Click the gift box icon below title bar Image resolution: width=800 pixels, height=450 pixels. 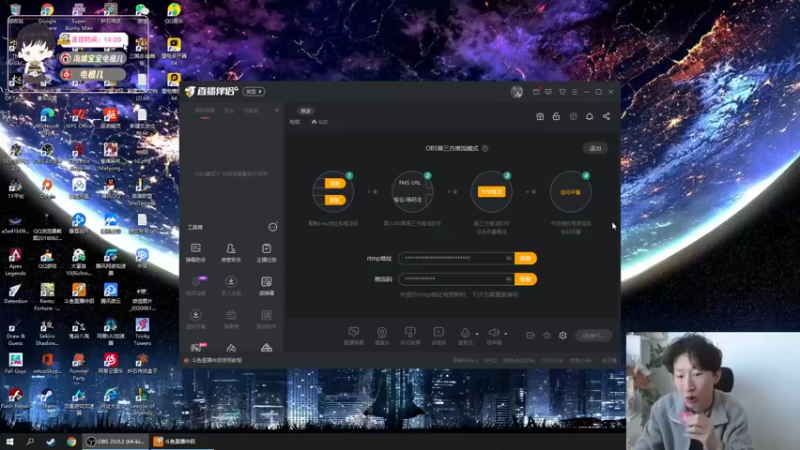pos(540,116)
